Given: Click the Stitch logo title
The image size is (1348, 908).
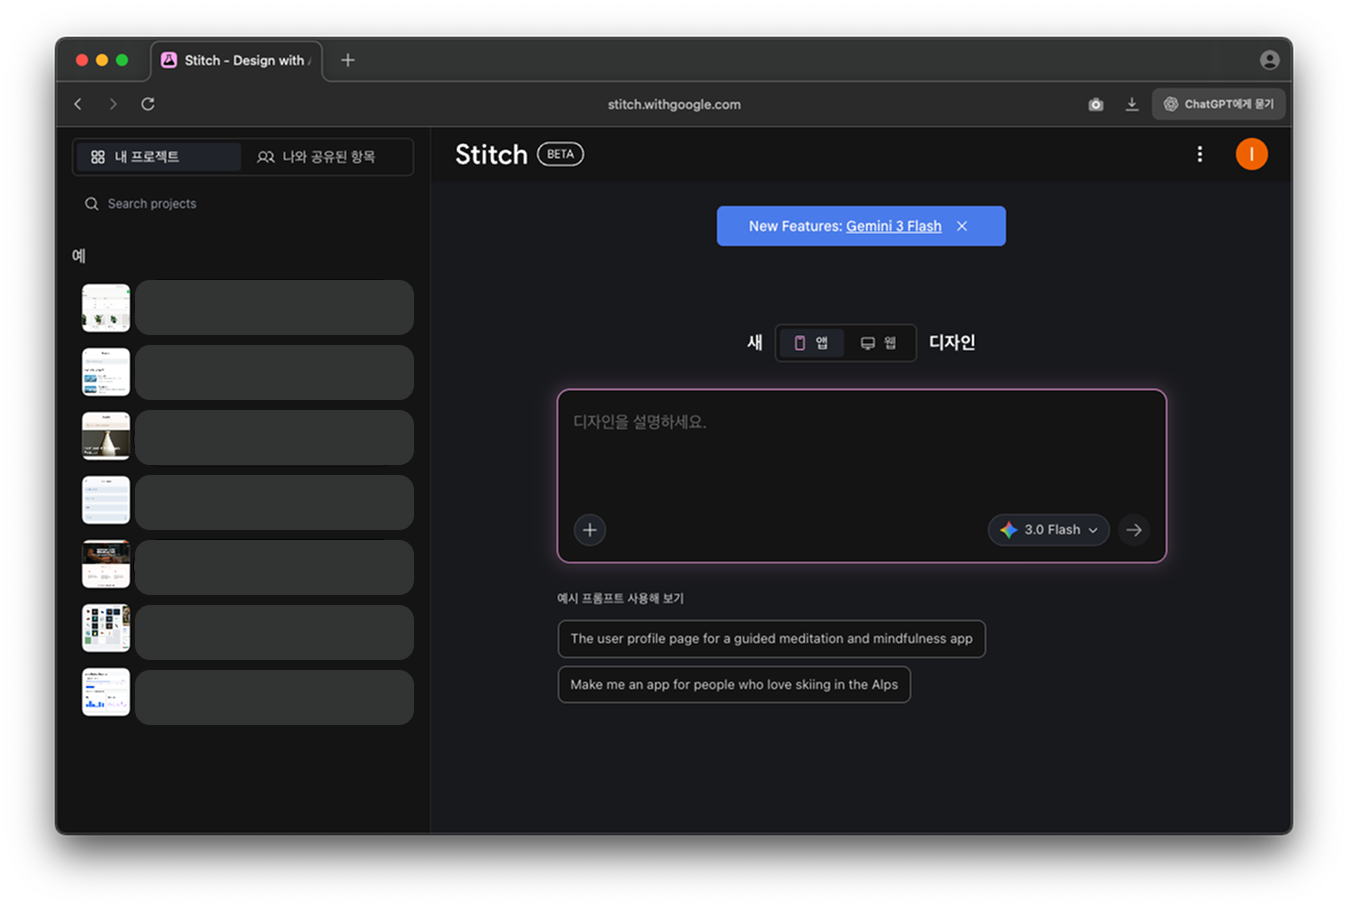Looking at the screenshot, I should click(x=491, y=155).
